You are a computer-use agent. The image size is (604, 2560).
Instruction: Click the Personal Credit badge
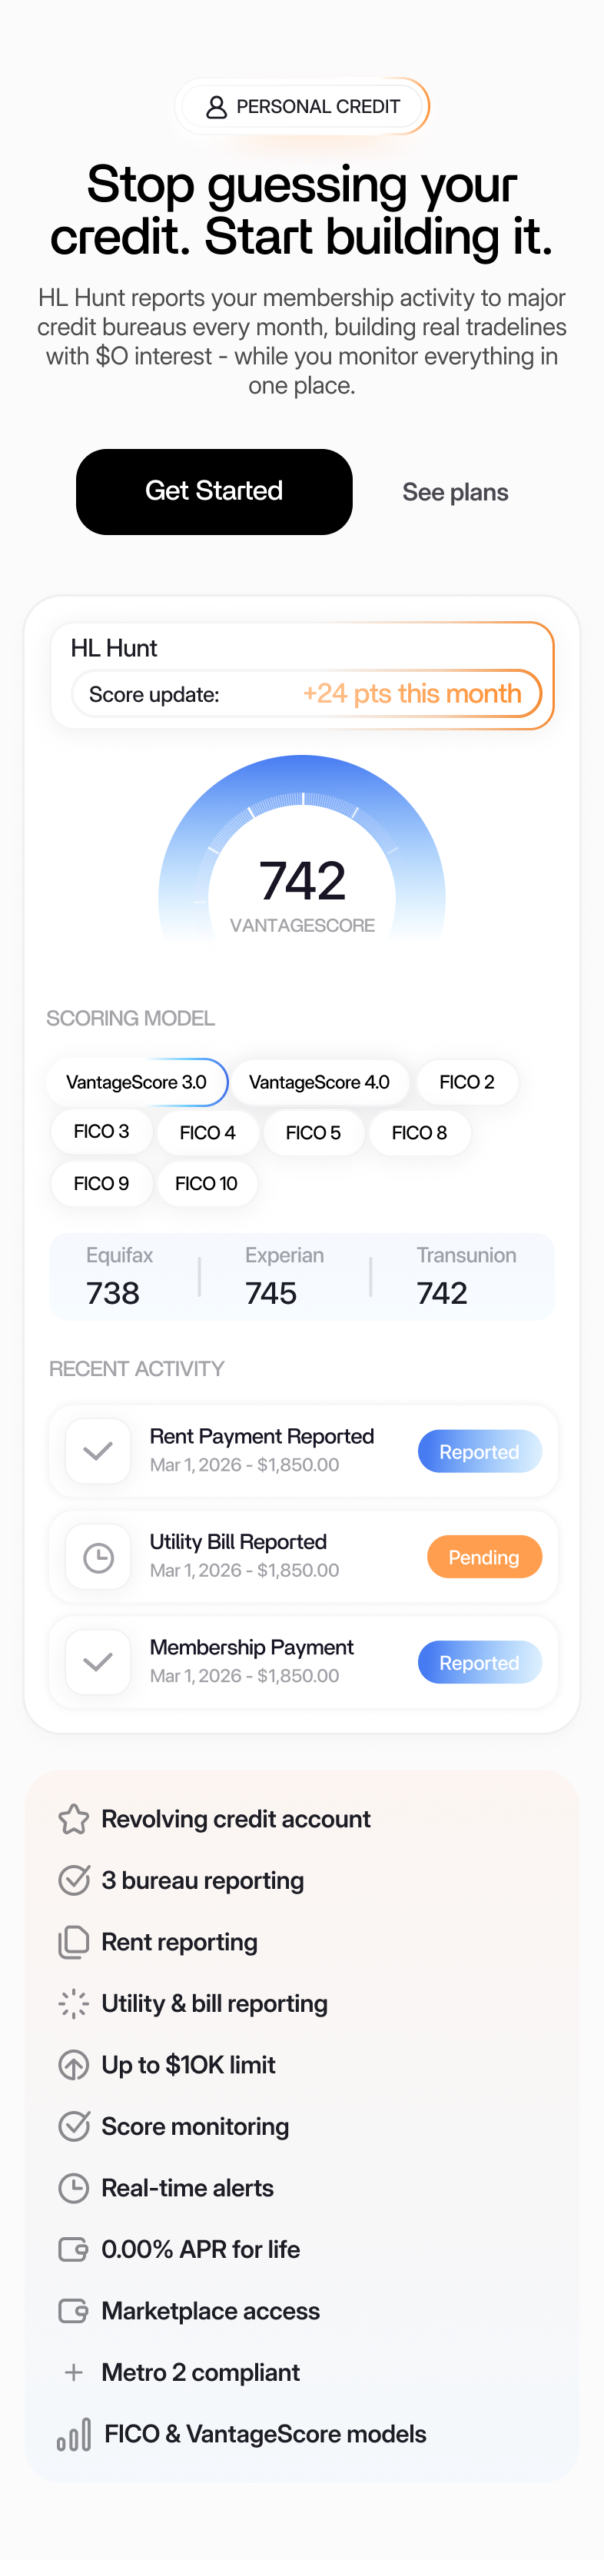click(302, 107)
